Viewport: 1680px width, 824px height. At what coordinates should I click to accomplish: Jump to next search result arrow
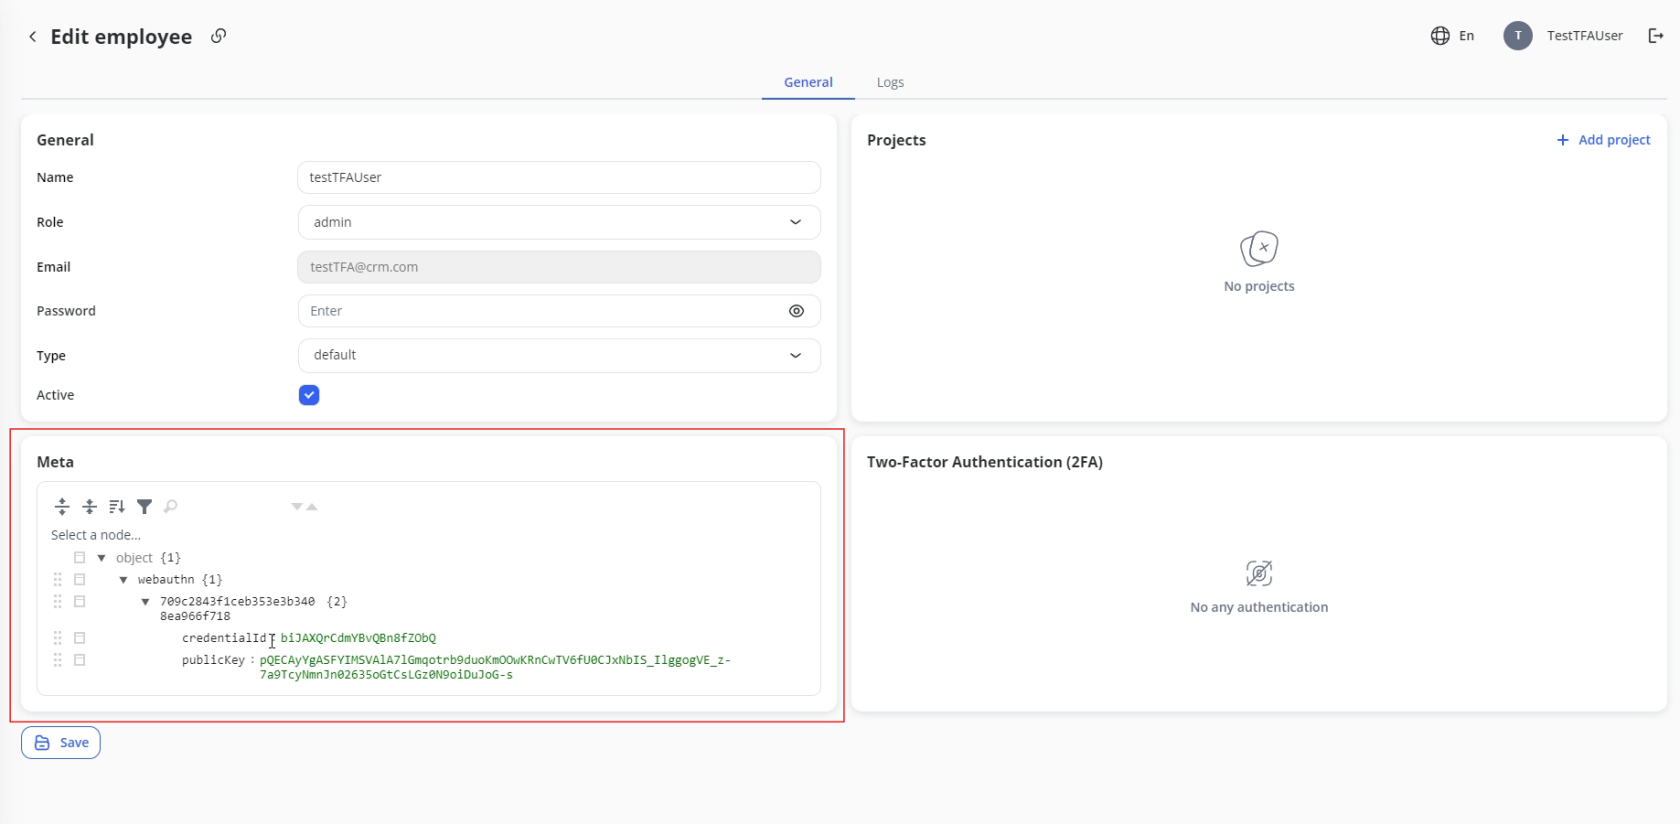[x=297, y=507]
